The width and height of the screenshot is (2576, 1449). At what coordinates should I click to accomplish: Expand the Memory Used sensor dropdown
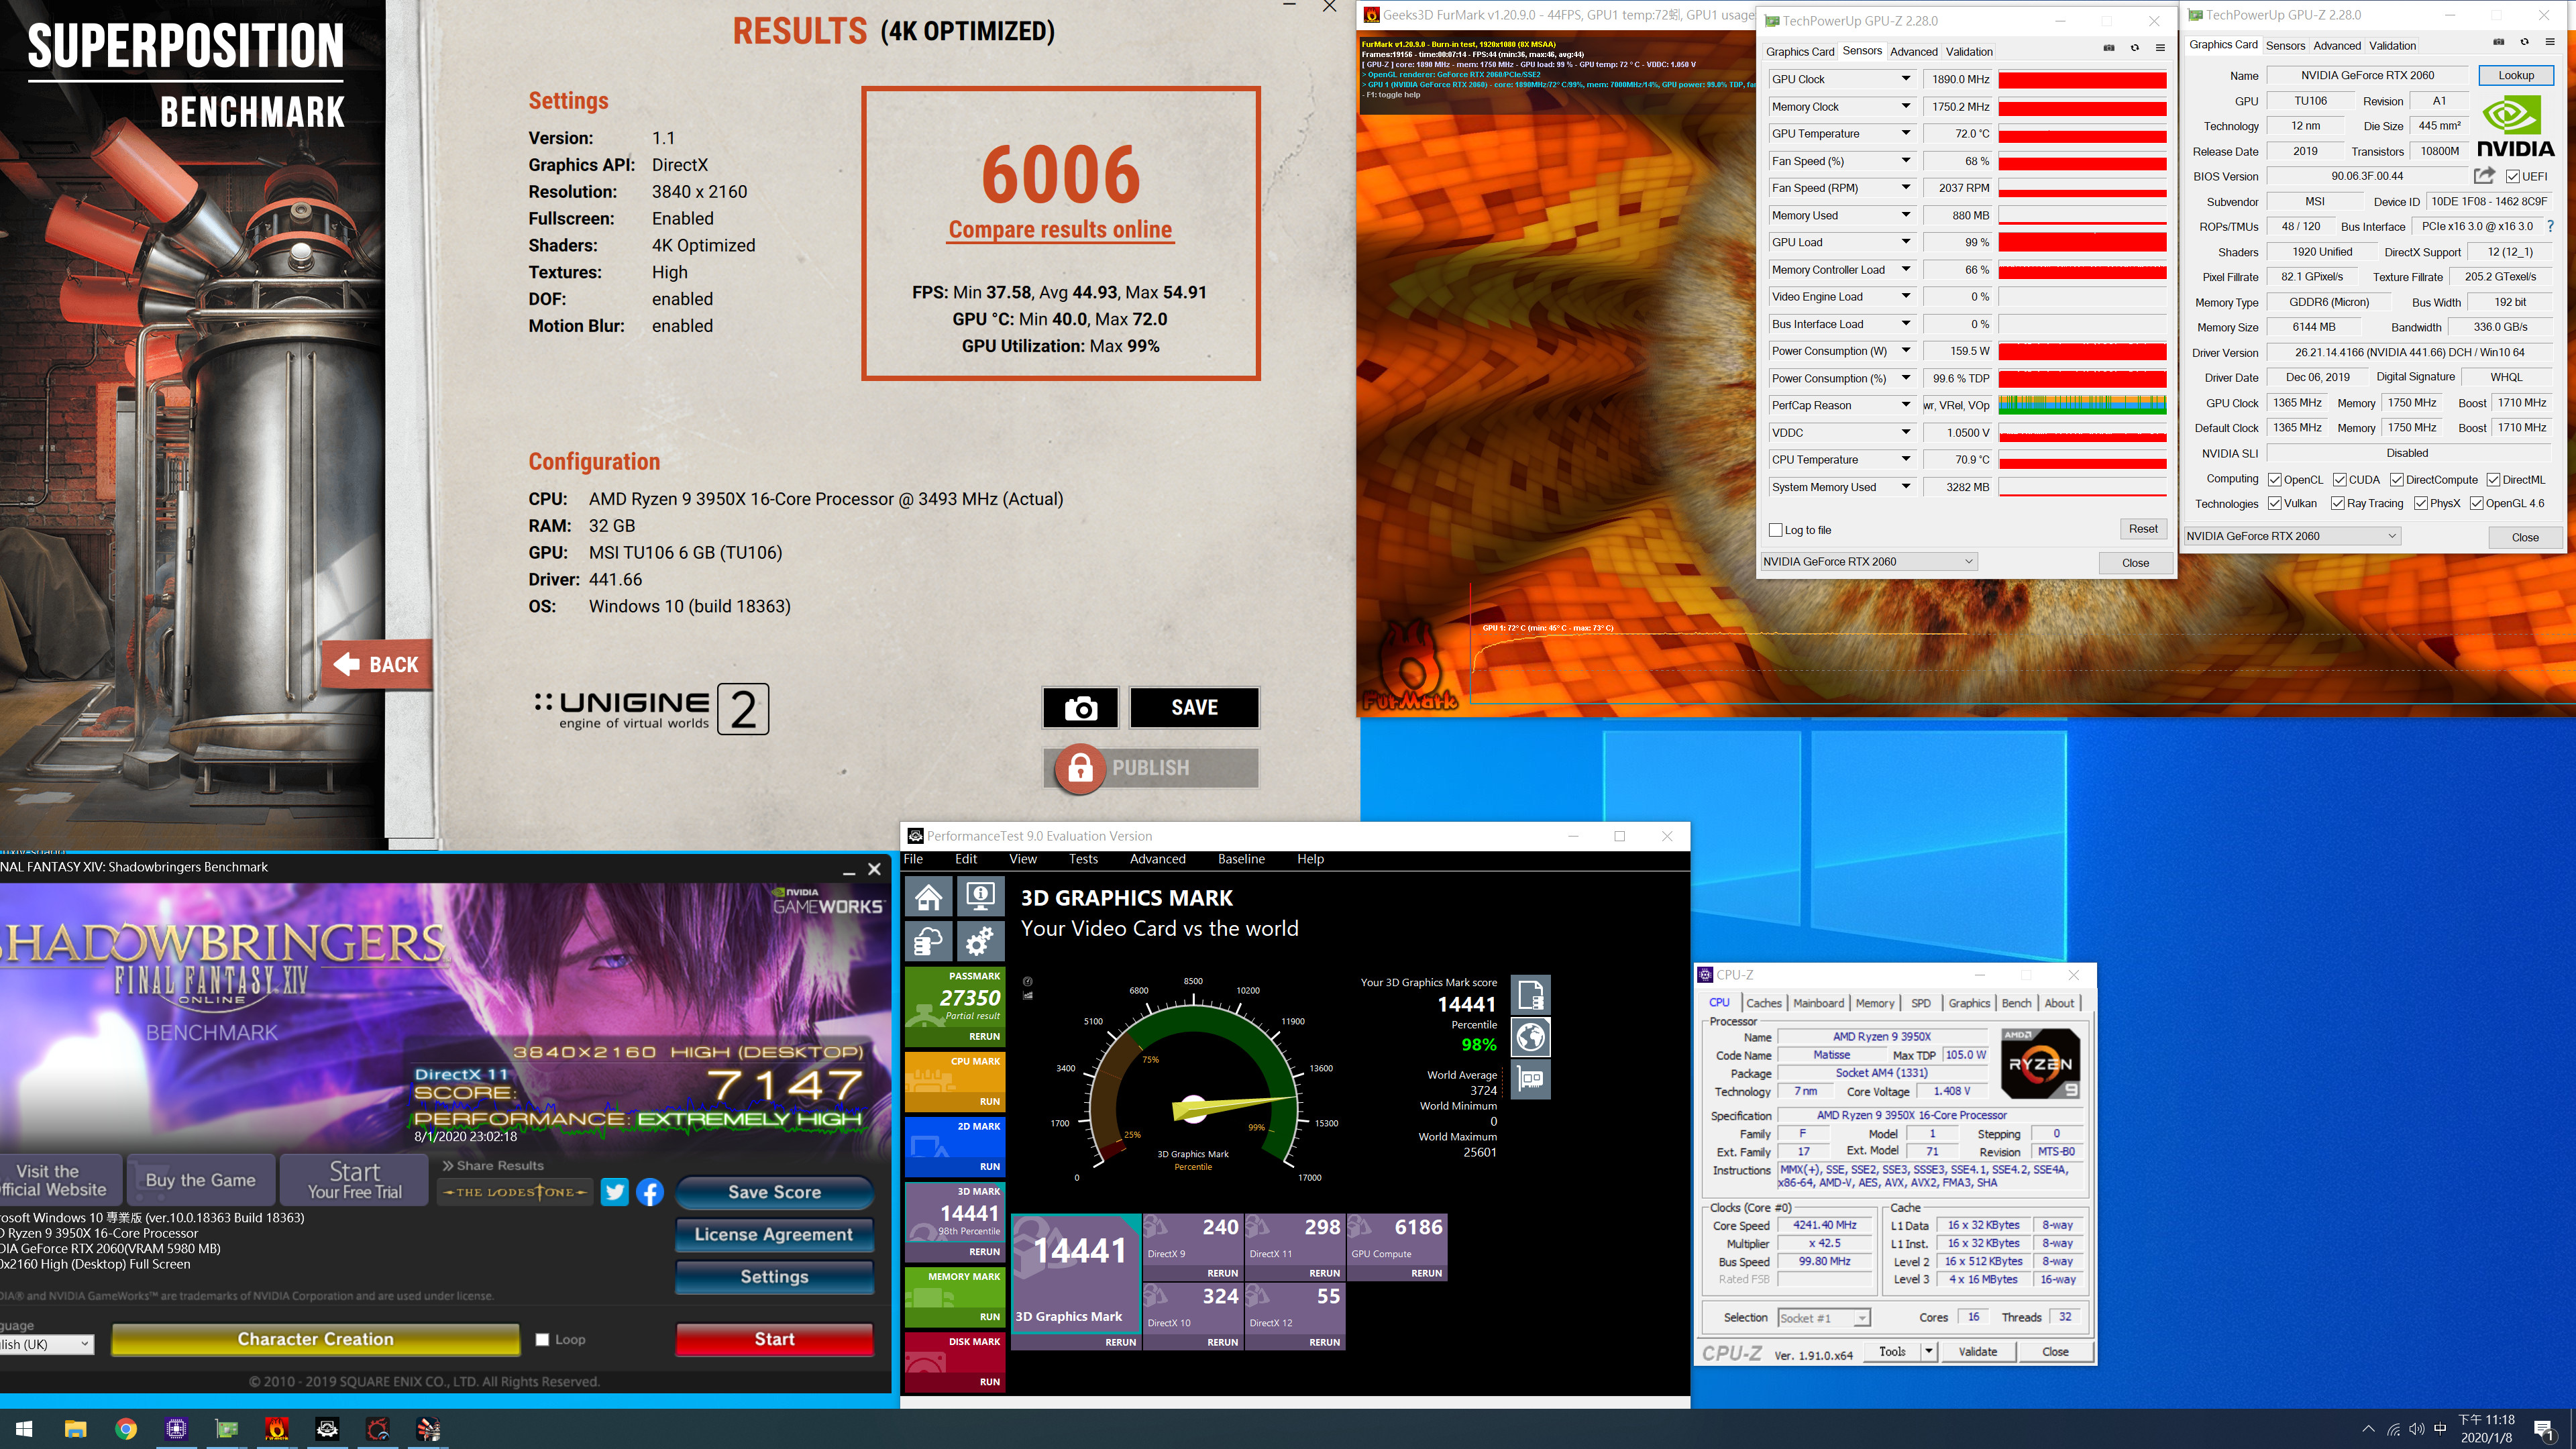(1905, 215)
